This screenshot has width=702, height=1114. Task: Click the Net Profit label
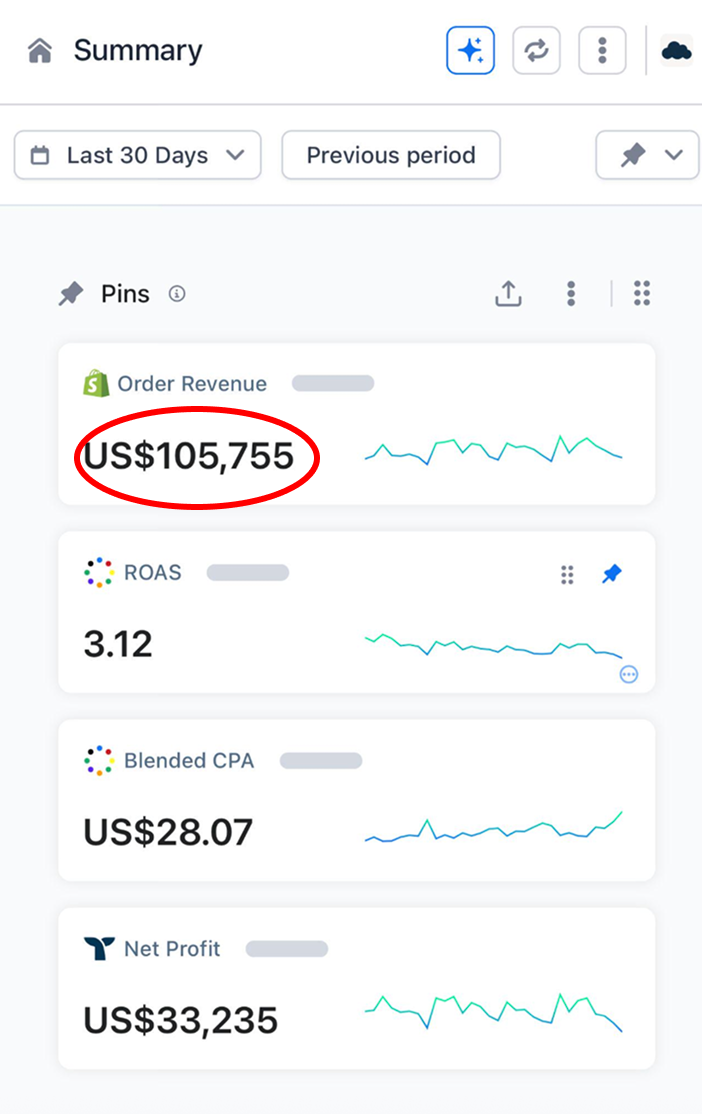(x=172, y=949)
